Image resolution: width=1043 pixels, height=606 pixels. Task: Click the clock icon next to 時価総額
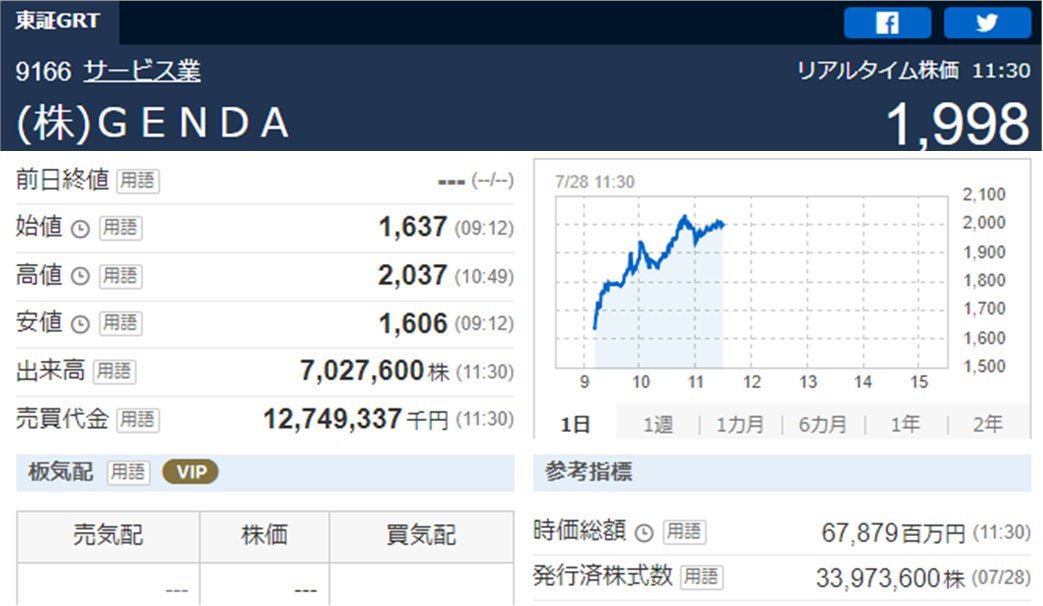coord(644,532)
